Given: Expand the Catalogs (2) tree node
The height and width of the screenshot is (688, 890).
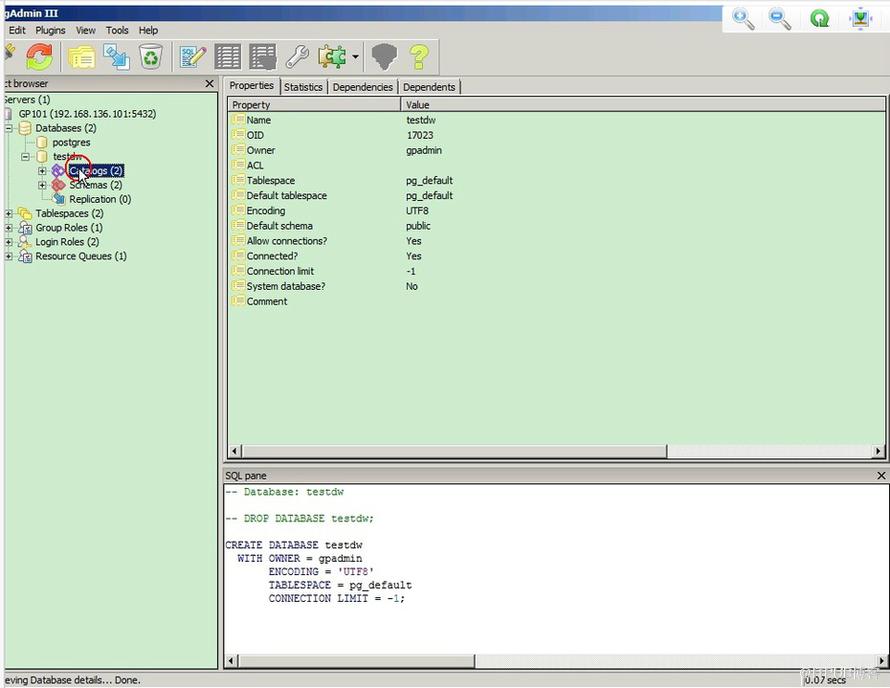Looking at the screenshot, I should click(x=42, y=171).
